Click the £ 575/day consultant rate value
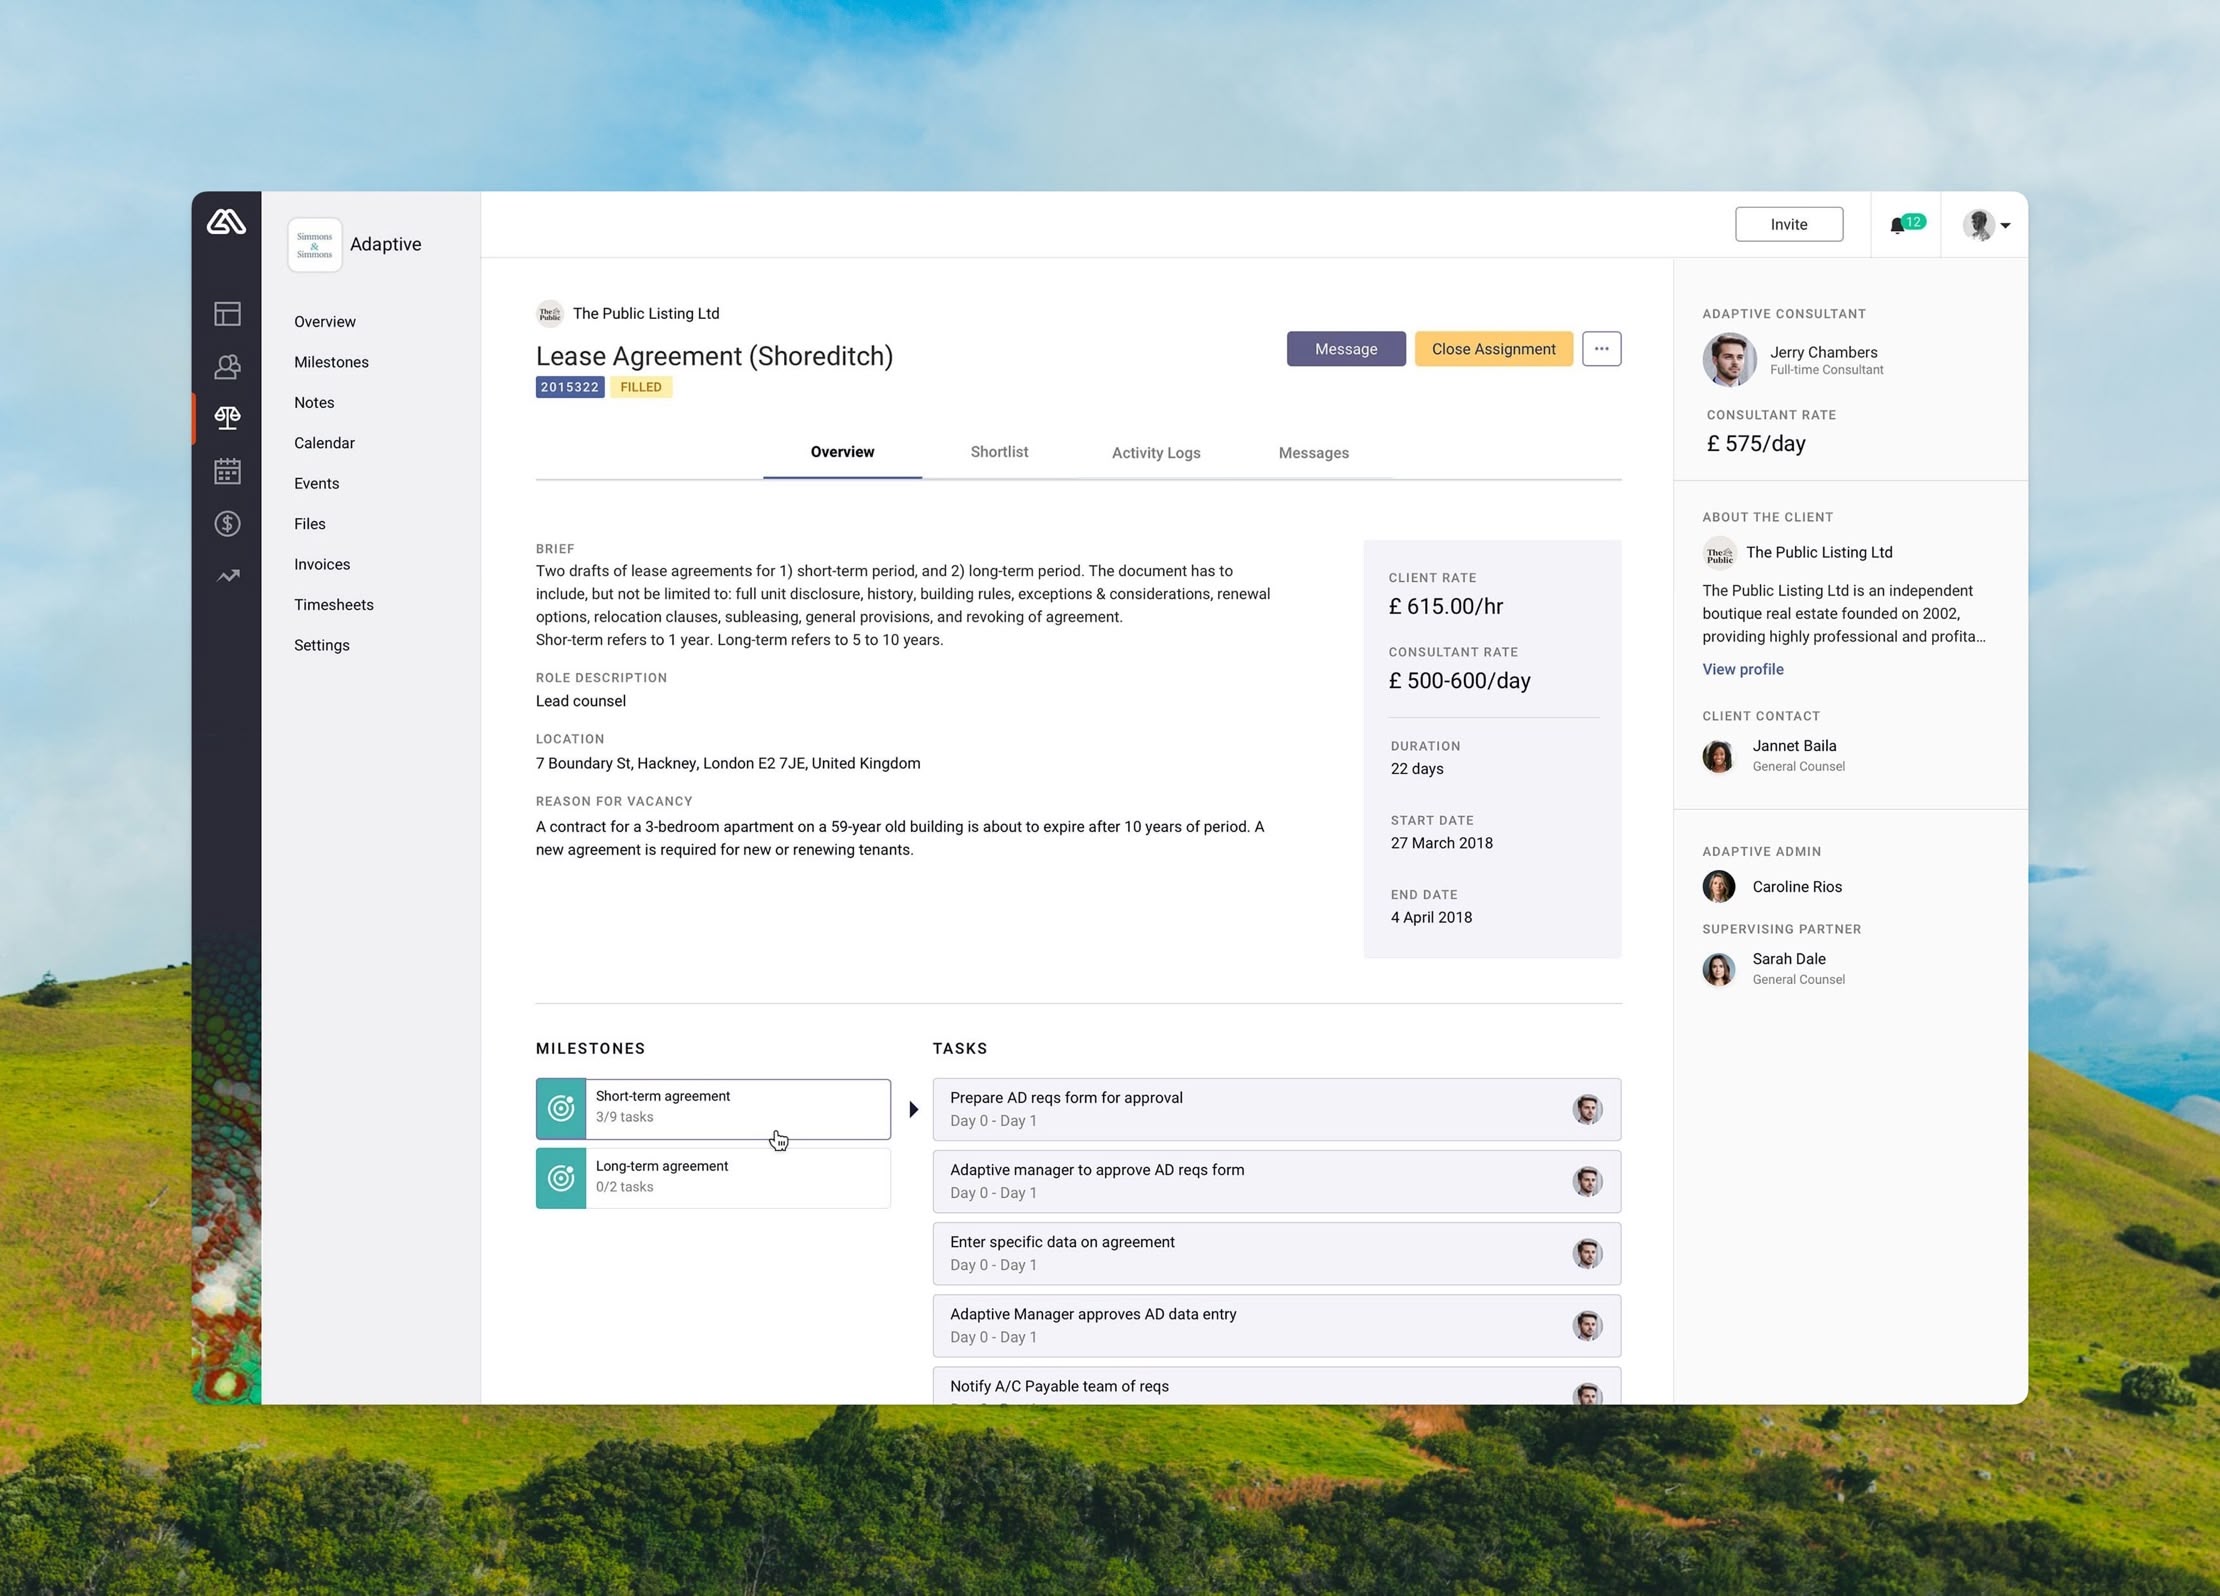 tap(1755, 444)
